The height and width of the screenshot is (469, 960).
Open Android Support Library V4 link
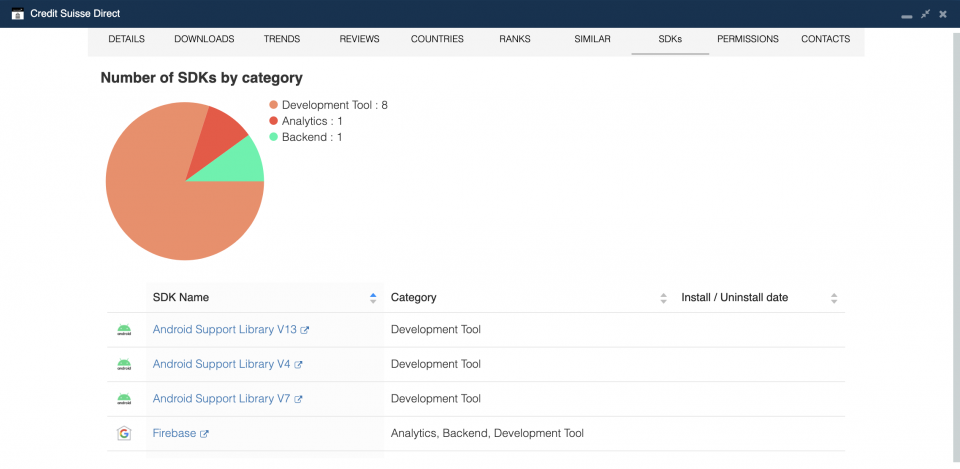click(222, 364)
